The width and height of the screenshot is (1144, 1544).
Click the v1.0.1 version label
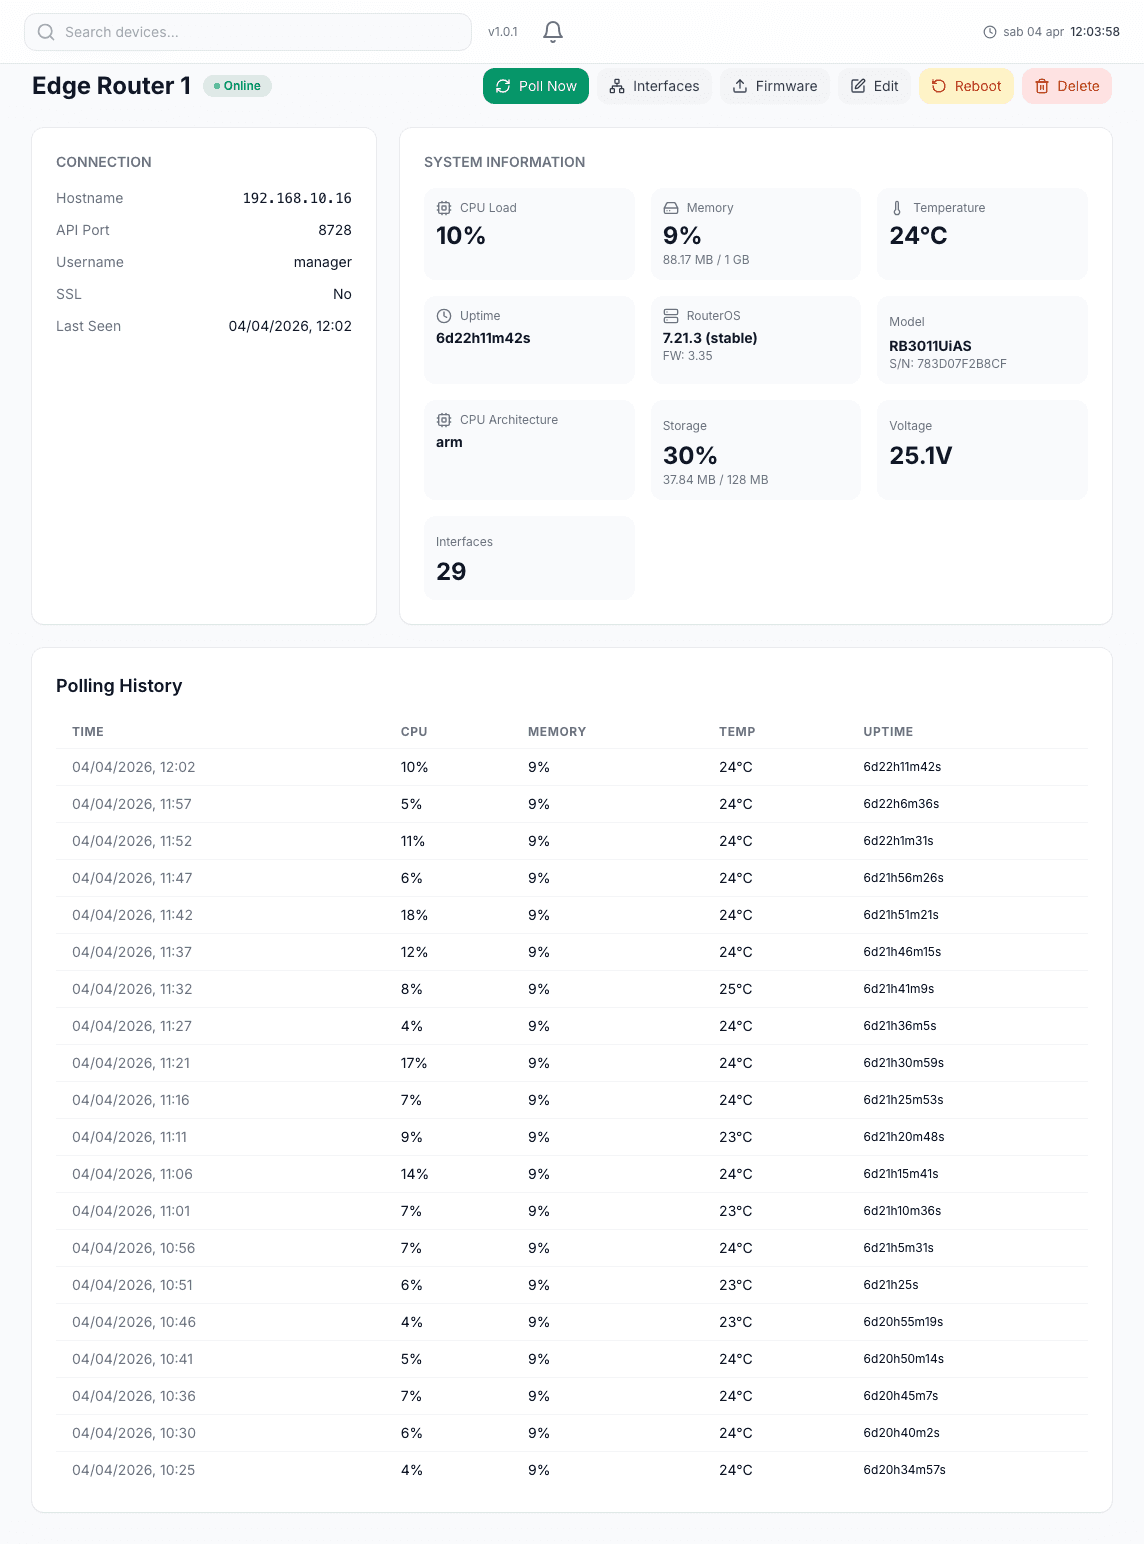click(502, 31)
